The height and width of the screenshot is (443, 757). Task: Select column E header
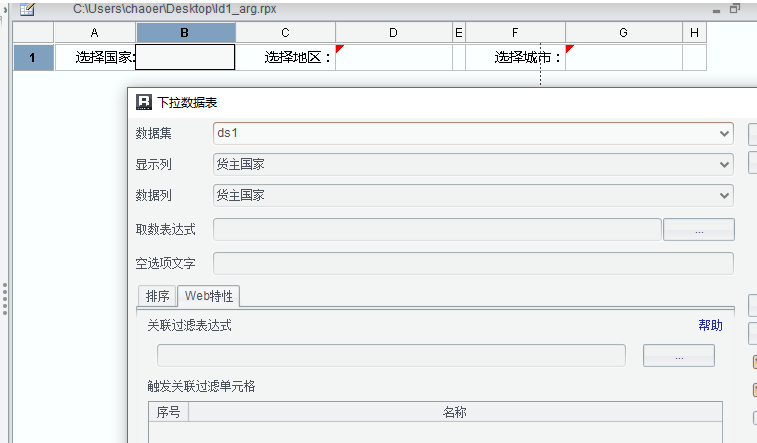coord(459,33)
